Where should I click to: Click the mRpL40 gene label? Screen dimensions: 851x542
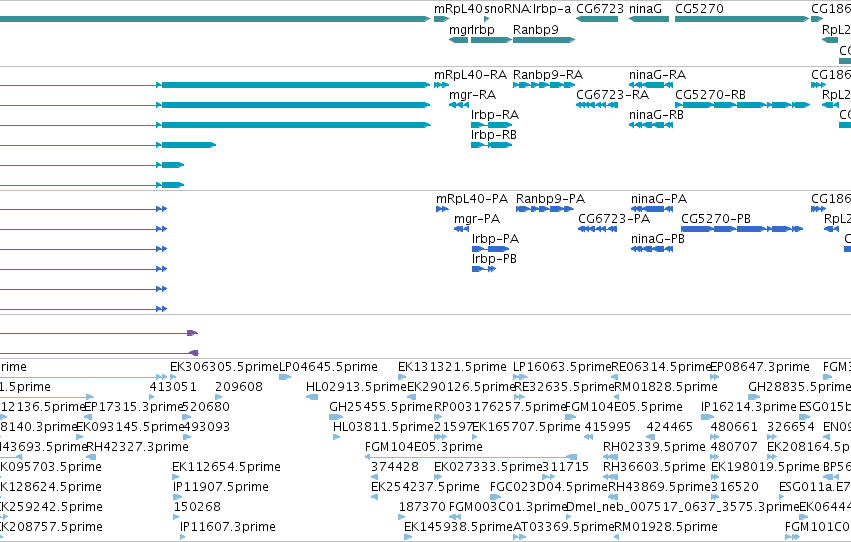[x=458, y=9]
